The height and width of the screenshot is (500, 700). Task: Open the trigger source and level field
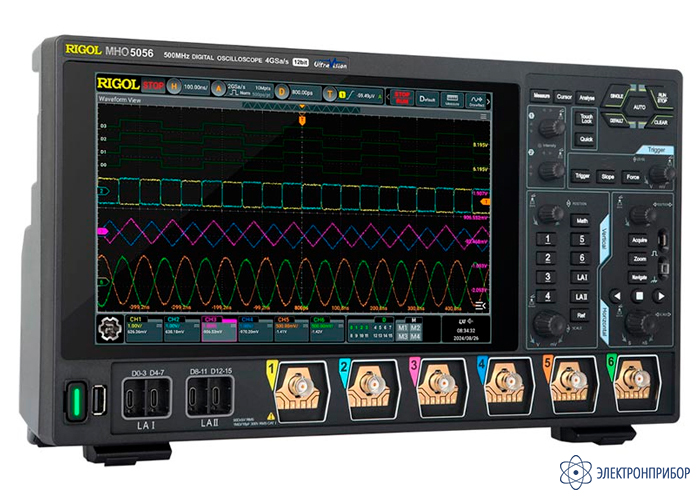360,96
